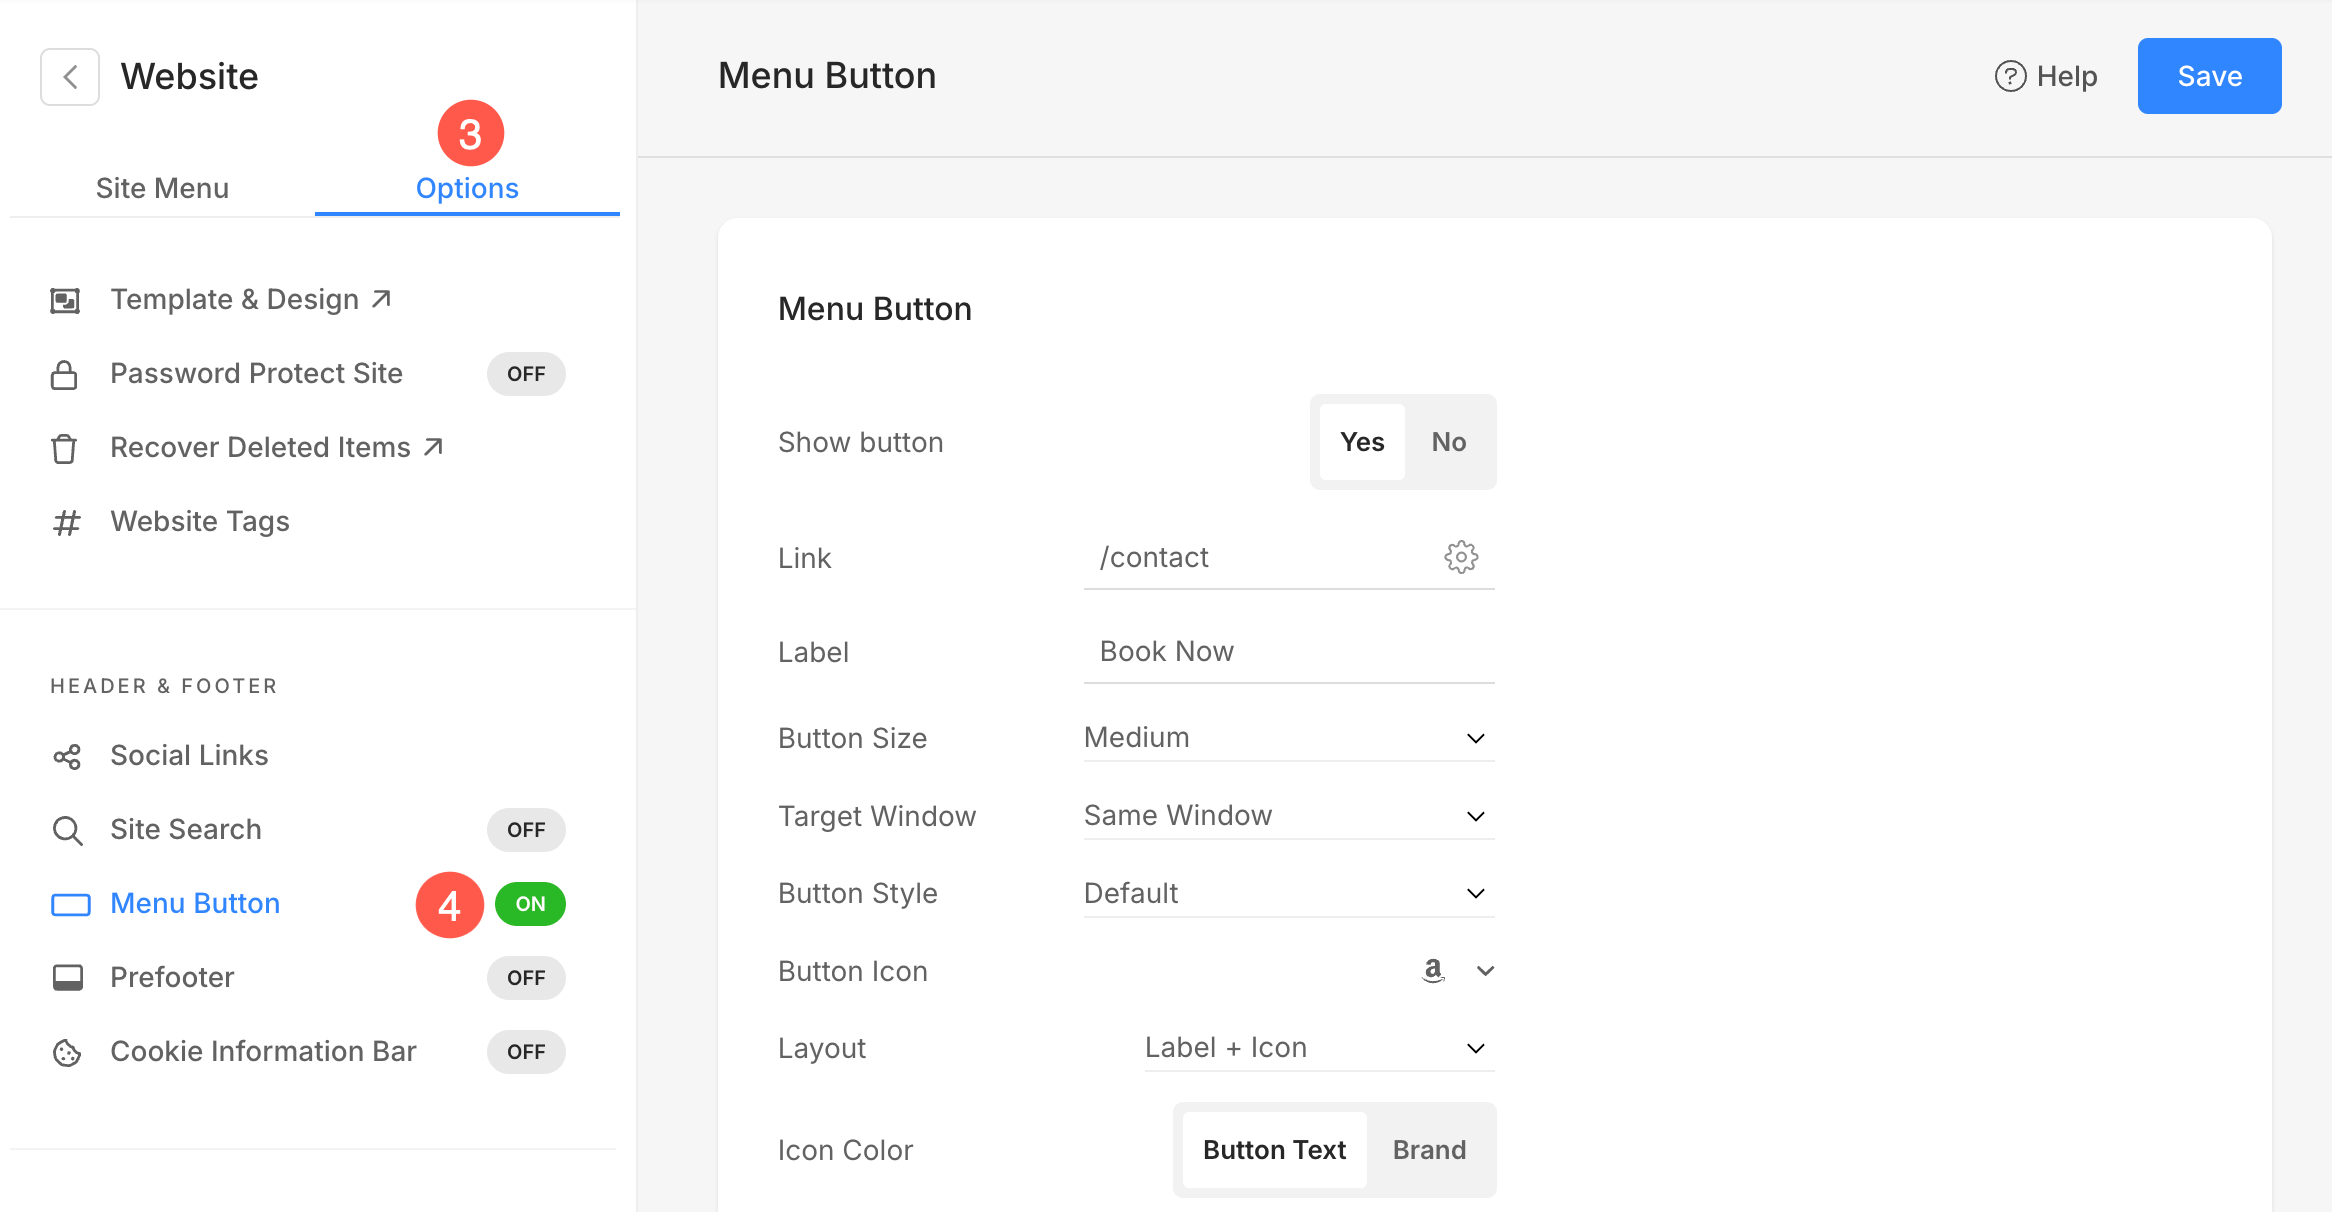Choose Brand for Icon Color
2332x1212 pixels.
(1429, 1150)
